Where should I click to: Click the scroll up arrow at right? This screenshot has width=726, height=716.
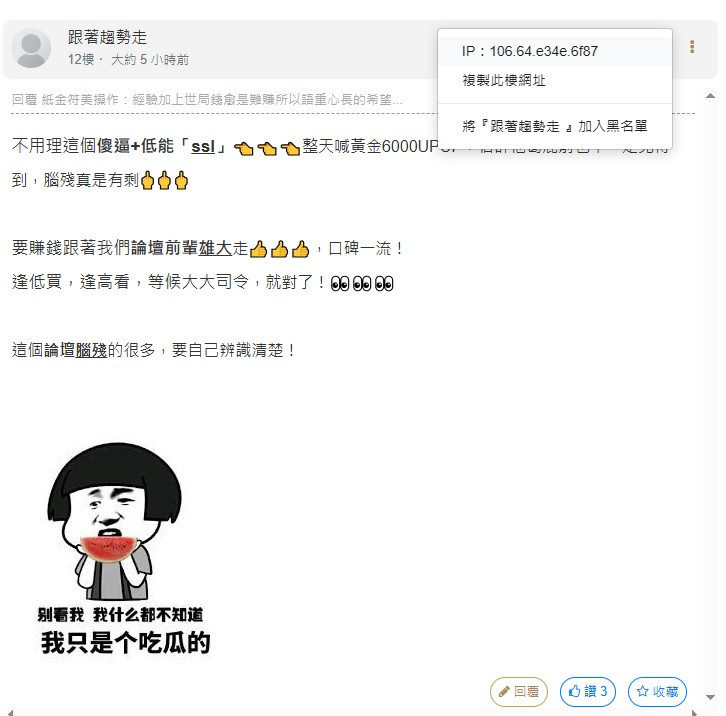710,96
